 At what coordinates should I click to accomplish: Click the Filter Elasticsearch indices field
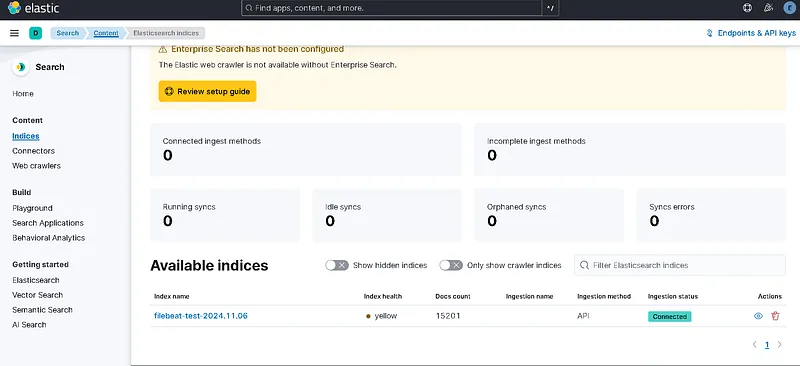680,265
